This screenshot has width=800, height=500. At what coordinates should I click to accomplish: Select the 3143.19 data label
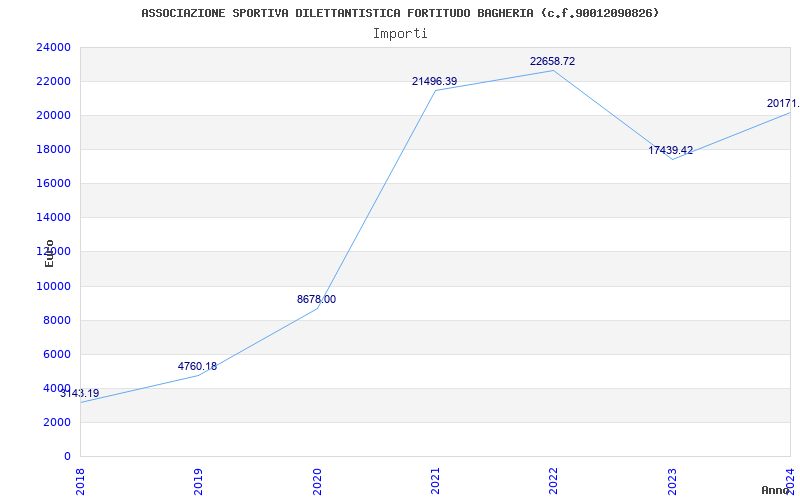pyautogui.click(x=80, y=393)
